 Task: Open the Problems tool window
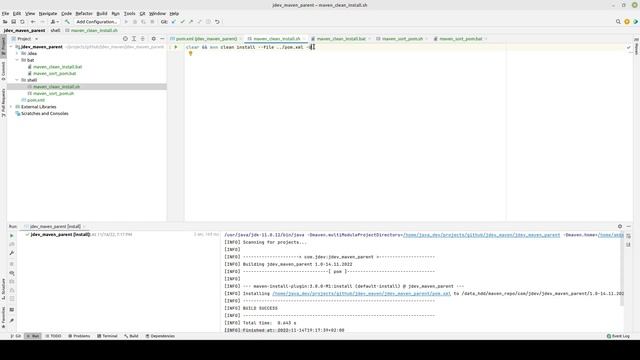(79, 336)
